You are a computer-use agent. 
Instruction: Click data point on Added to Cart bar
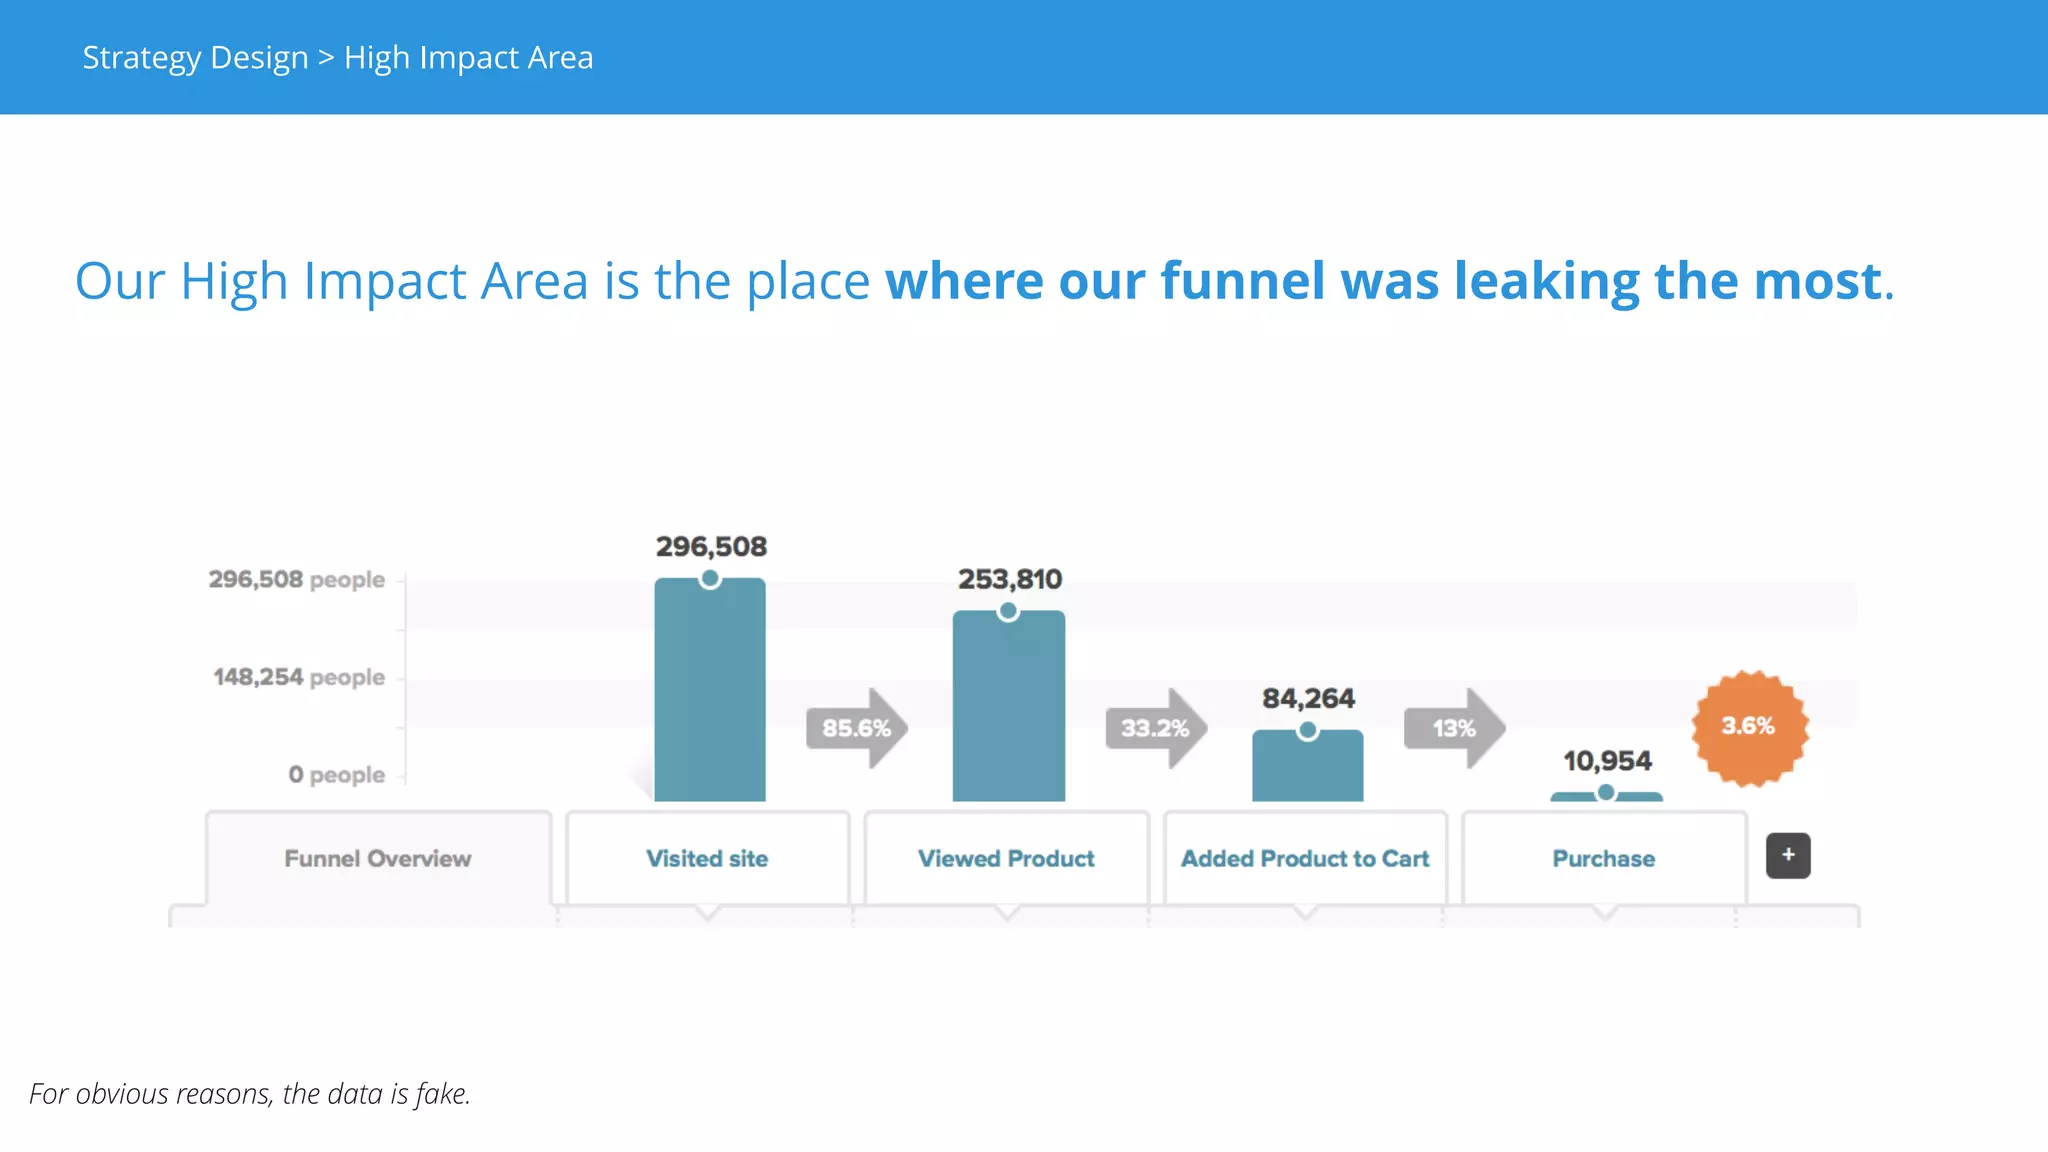point(1307,731)
